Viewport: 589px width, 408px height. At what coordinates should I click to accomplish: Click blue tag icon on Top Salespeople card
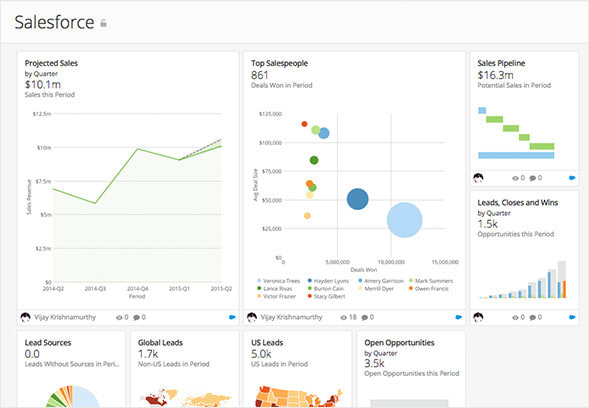pyautogui.click(x=459, y=317)
